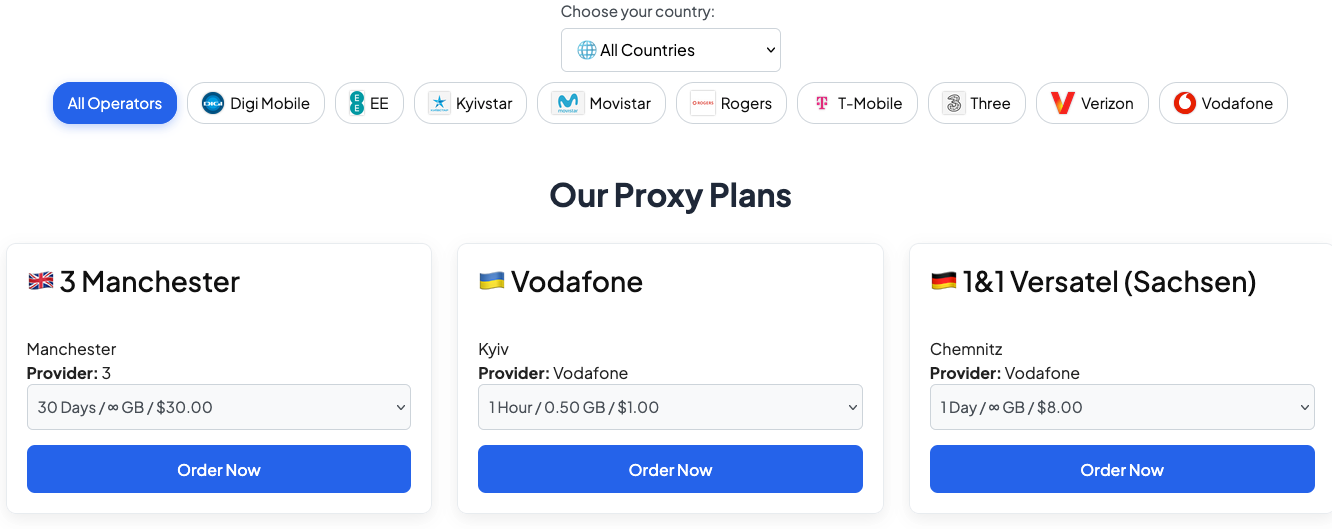Image resolution: width=1332 pixels, height=529 pixels.
Task: Select the All Operators filter
Action: tap(115, 103)
